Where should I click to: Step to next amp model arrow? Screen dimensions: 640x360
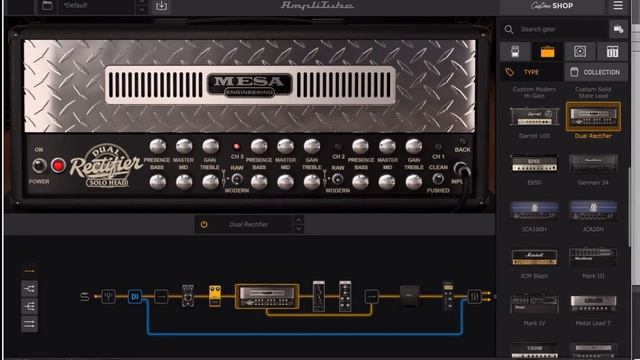click(x=299, y=229)
